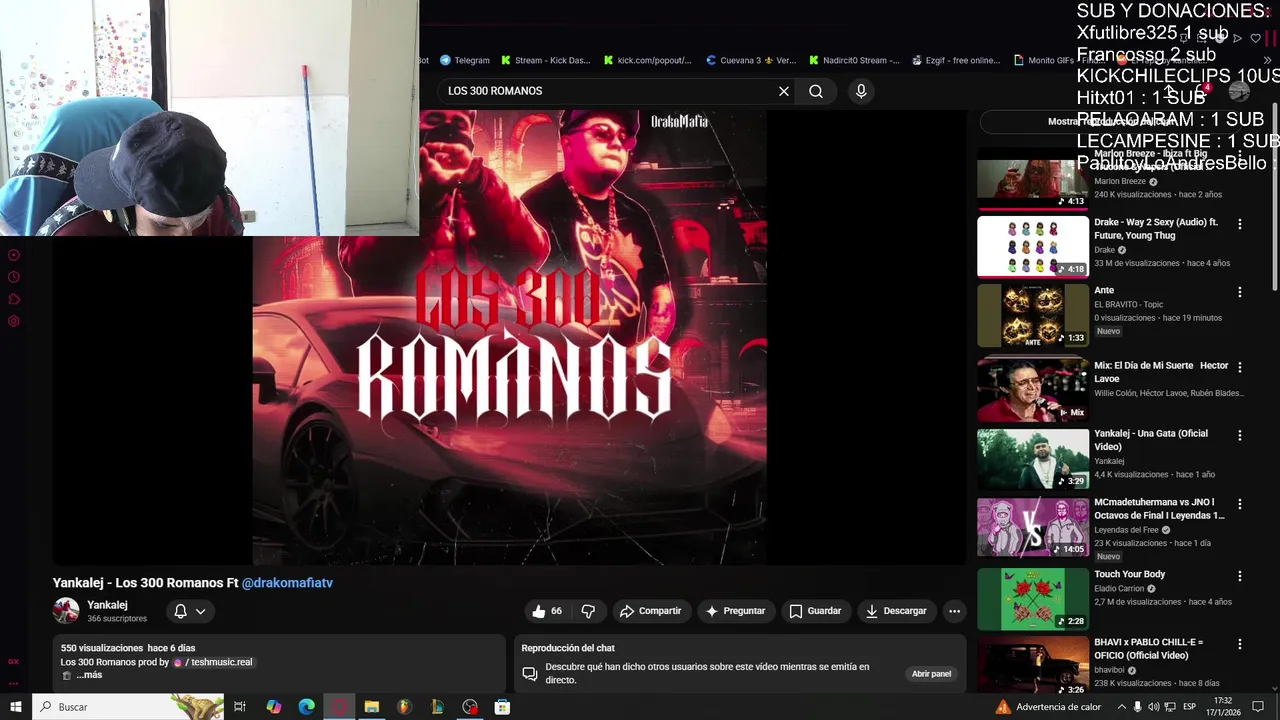Click the chat replay speech bubble icon
This screenshot has width=1280, height=720.
[530, 674]
